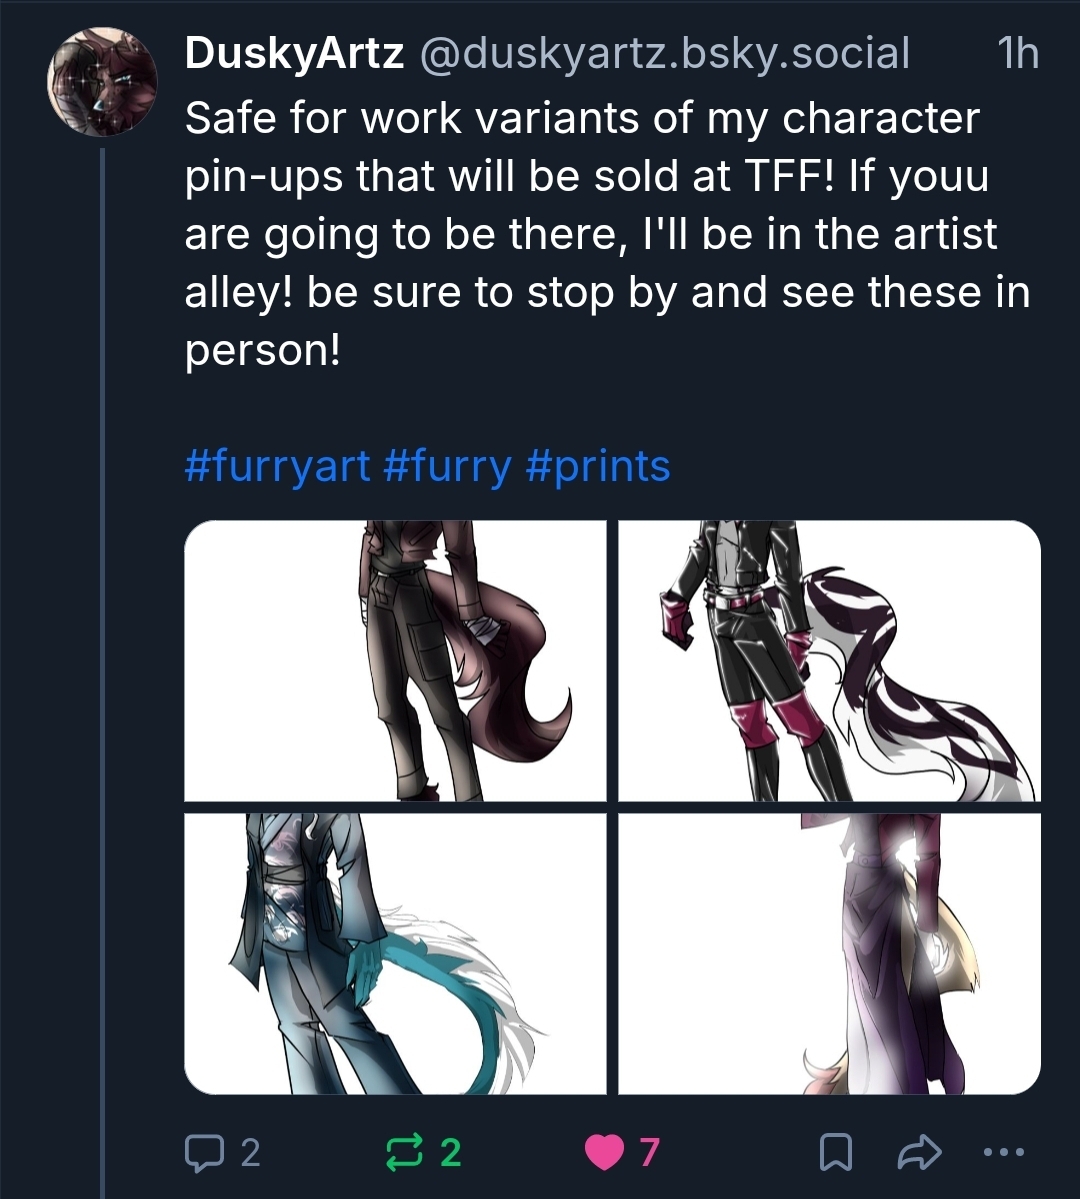
Task: Toggle the bookmark icon to save the post
Action: tap(836, 1153)
